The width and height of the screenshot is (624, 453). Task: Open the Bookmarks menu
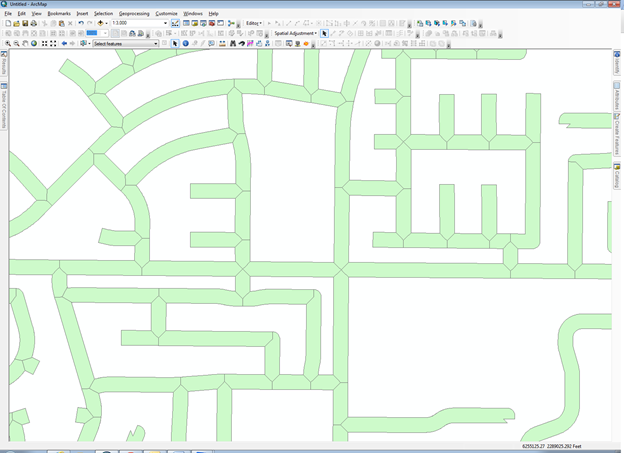point(59,13)
